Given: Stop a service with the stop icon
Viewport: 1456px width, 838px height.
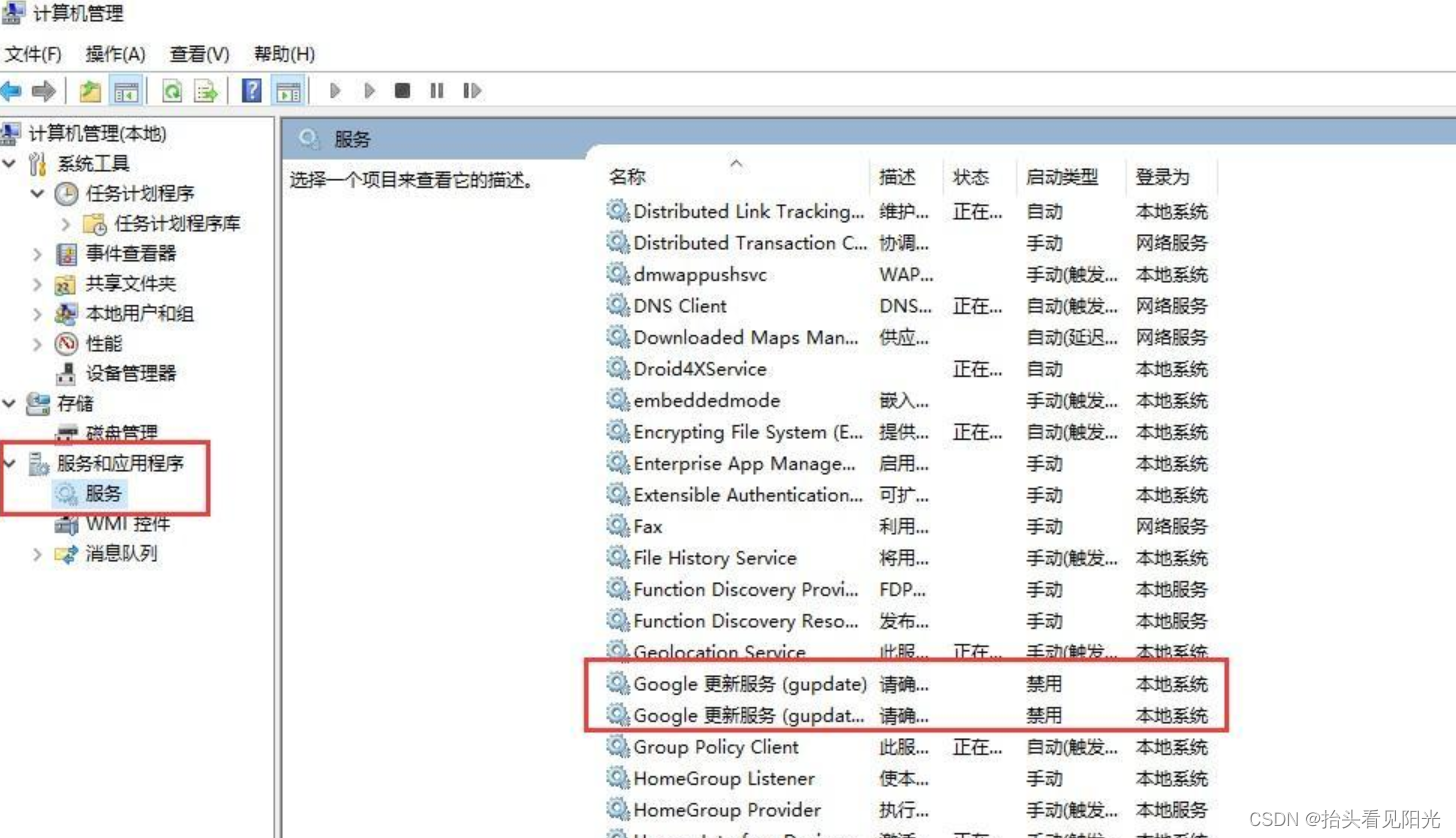Looking at the screenshot, I should [x=404, y=91].
